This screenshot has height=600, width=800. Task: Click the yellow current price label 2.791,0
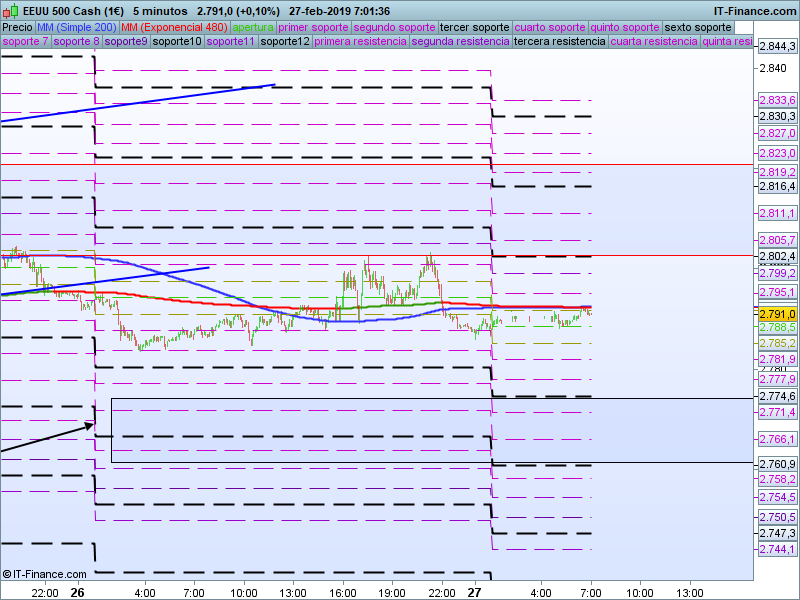(x=776, y=314)
